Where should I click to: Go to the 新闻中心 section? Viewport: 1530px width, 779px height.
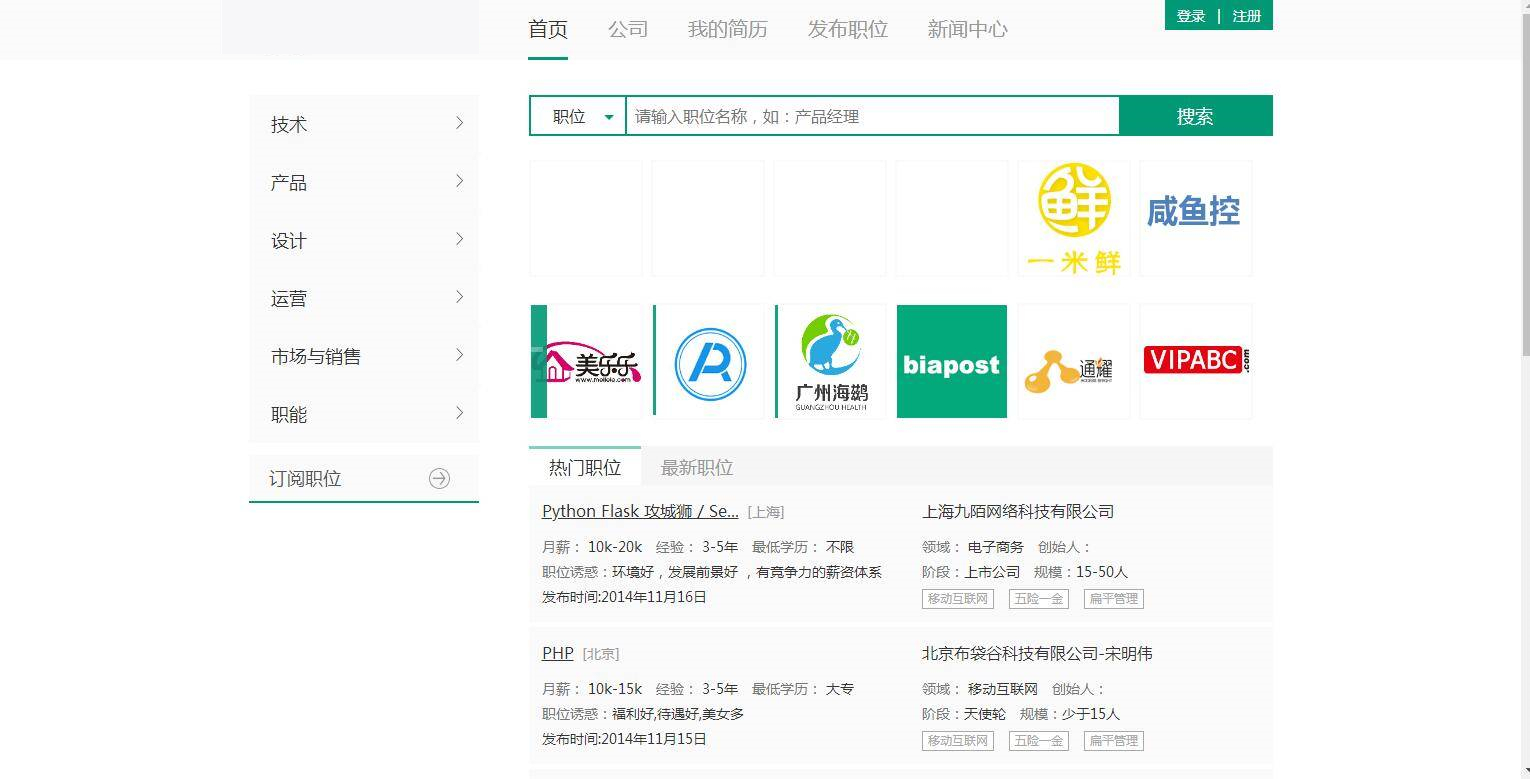[x=965, y=29]
